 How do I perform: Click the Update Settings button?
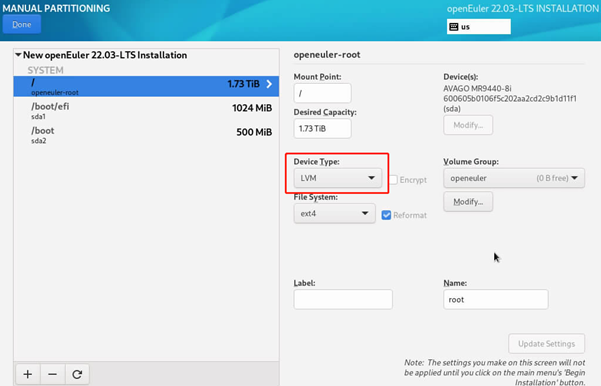[547, 343]
